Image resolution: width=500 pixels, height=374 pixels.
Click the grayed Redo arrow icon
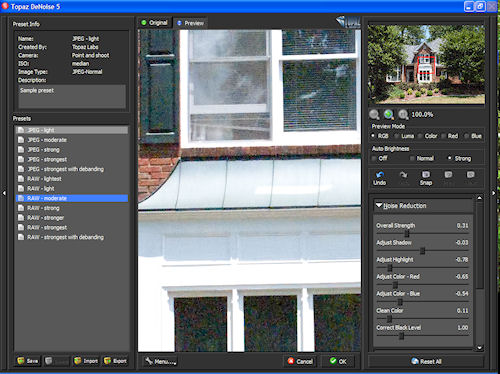pos(403,174)
